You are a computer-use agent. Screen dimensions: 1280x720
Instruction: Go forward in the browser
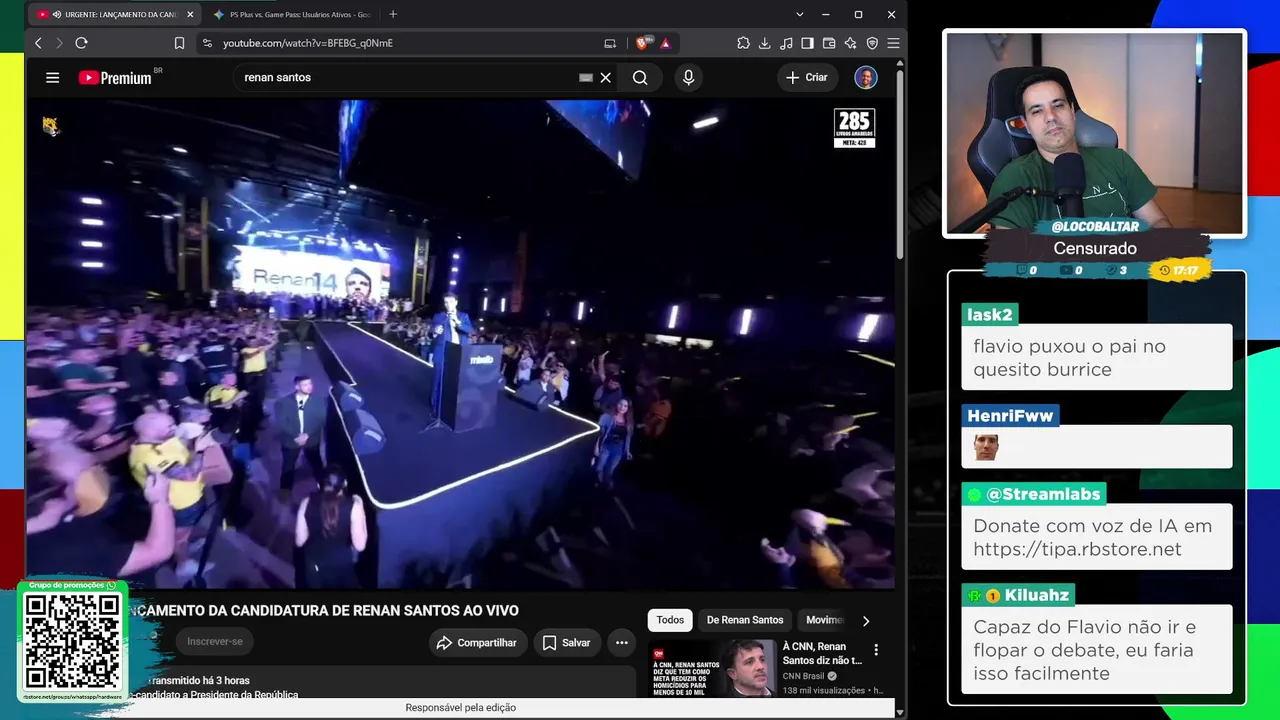click(59, 43)
